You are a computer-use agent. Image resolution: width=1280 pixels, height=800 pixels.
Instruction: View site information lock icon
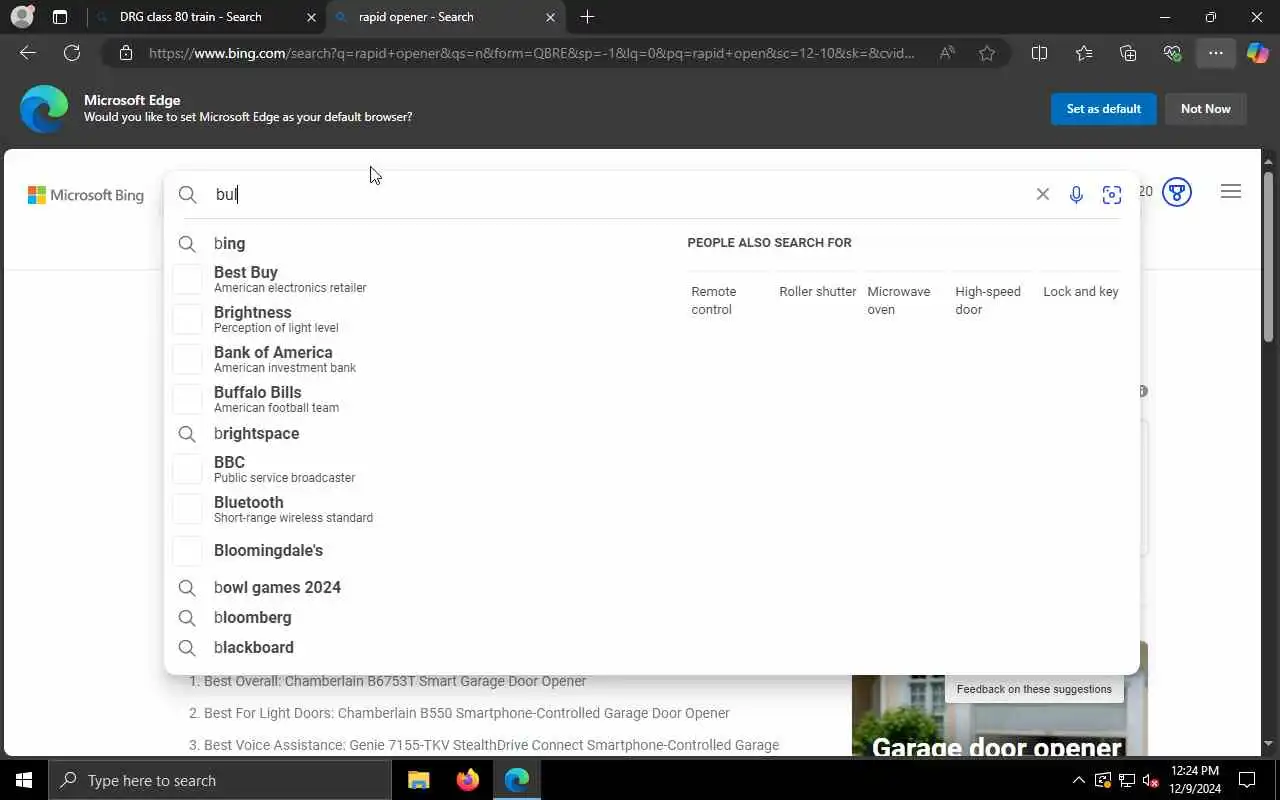click(126, 53)
